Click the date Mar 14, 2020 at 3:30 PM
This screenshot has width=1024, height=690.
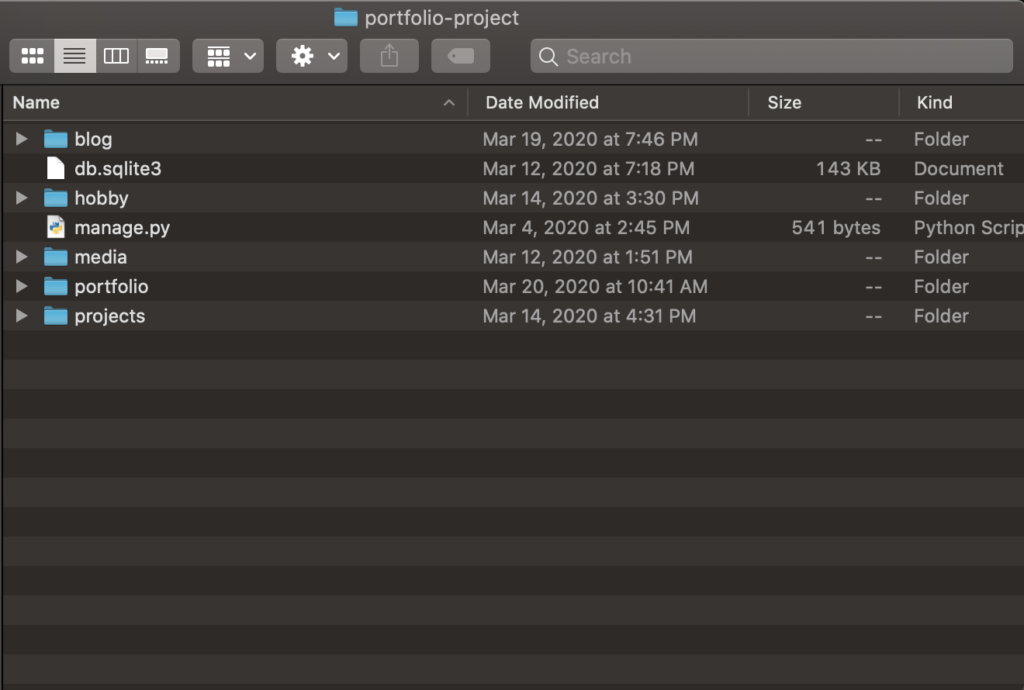[x=590, y=198]
